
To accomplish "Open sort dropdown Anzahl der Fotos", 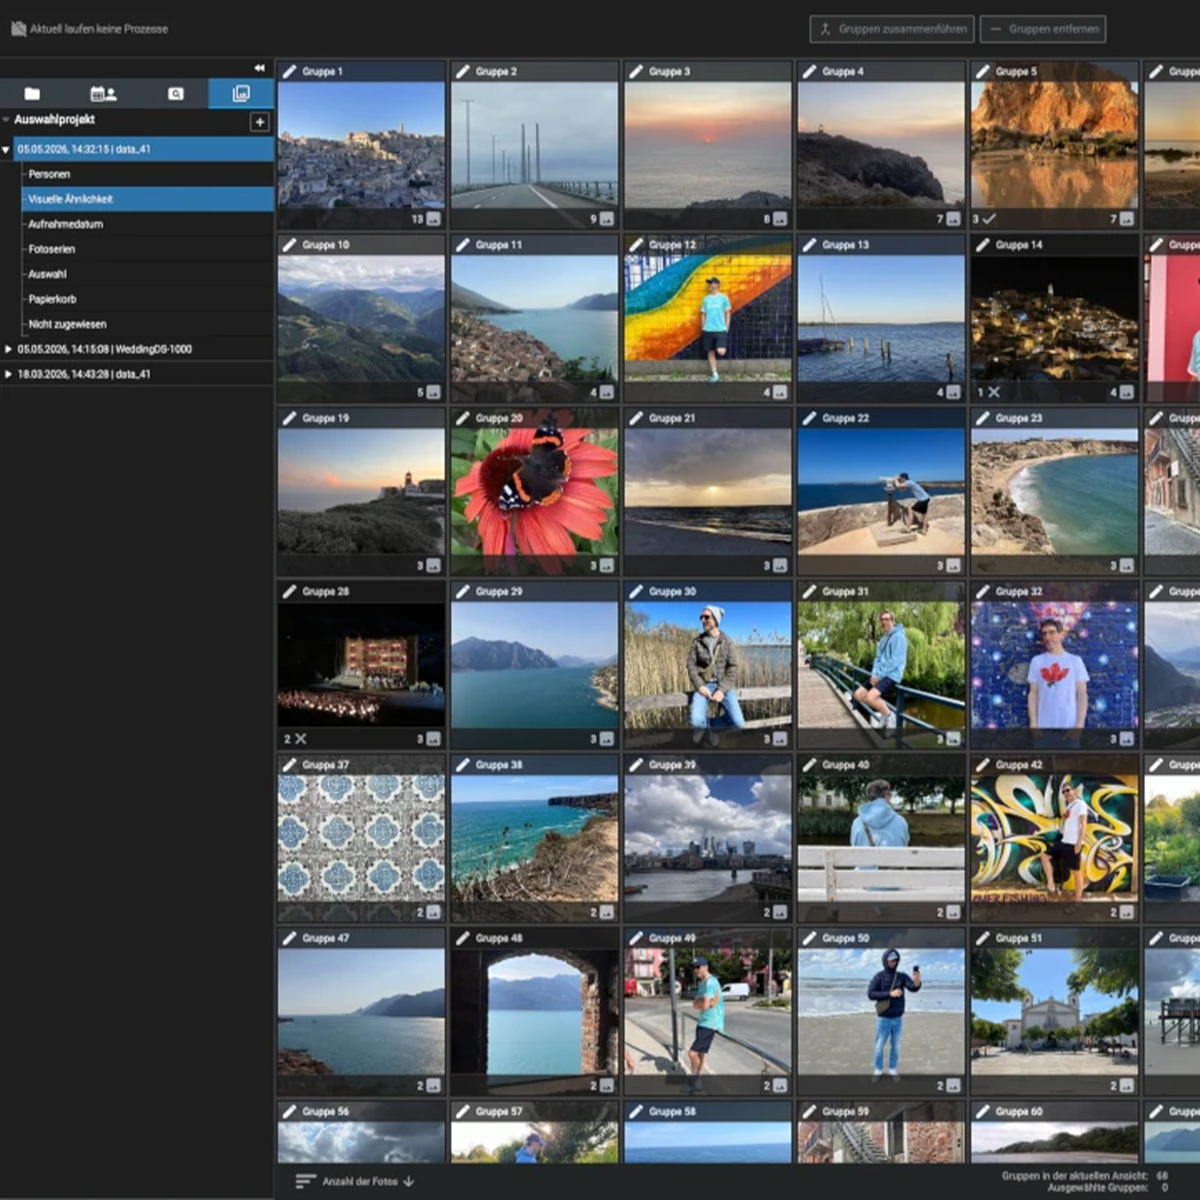I will (x=355, y=1181).
